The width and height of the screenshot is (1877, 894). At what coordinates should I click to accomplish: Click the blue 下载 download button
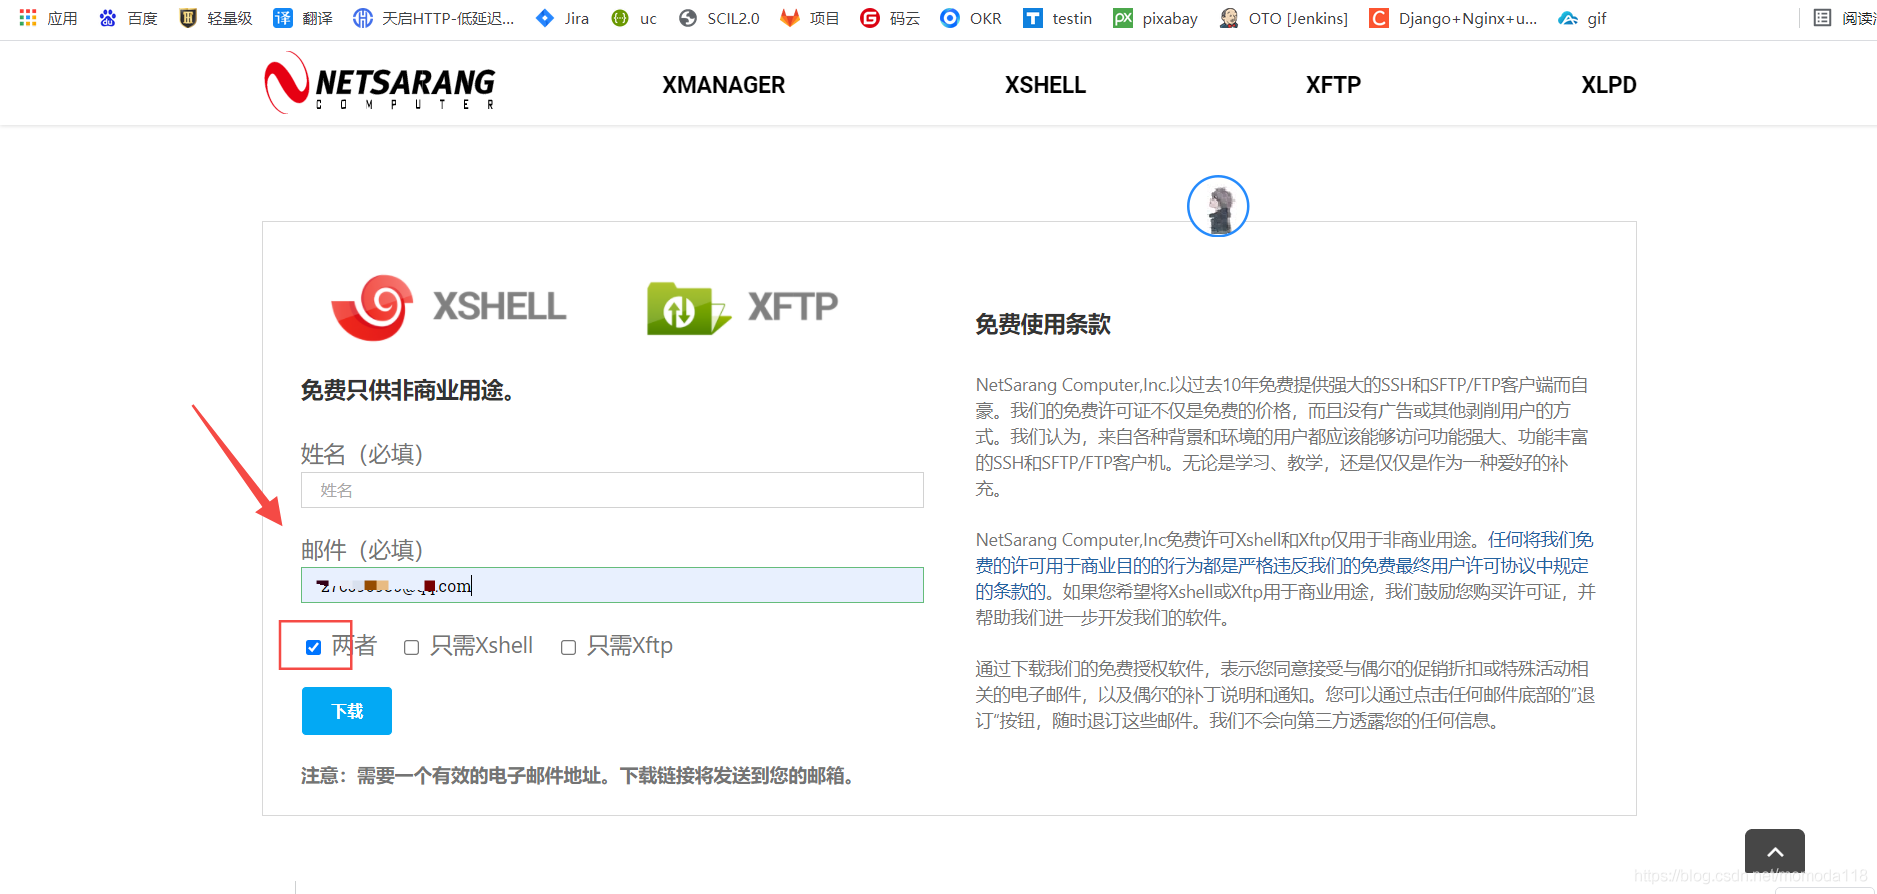point(347,711)
